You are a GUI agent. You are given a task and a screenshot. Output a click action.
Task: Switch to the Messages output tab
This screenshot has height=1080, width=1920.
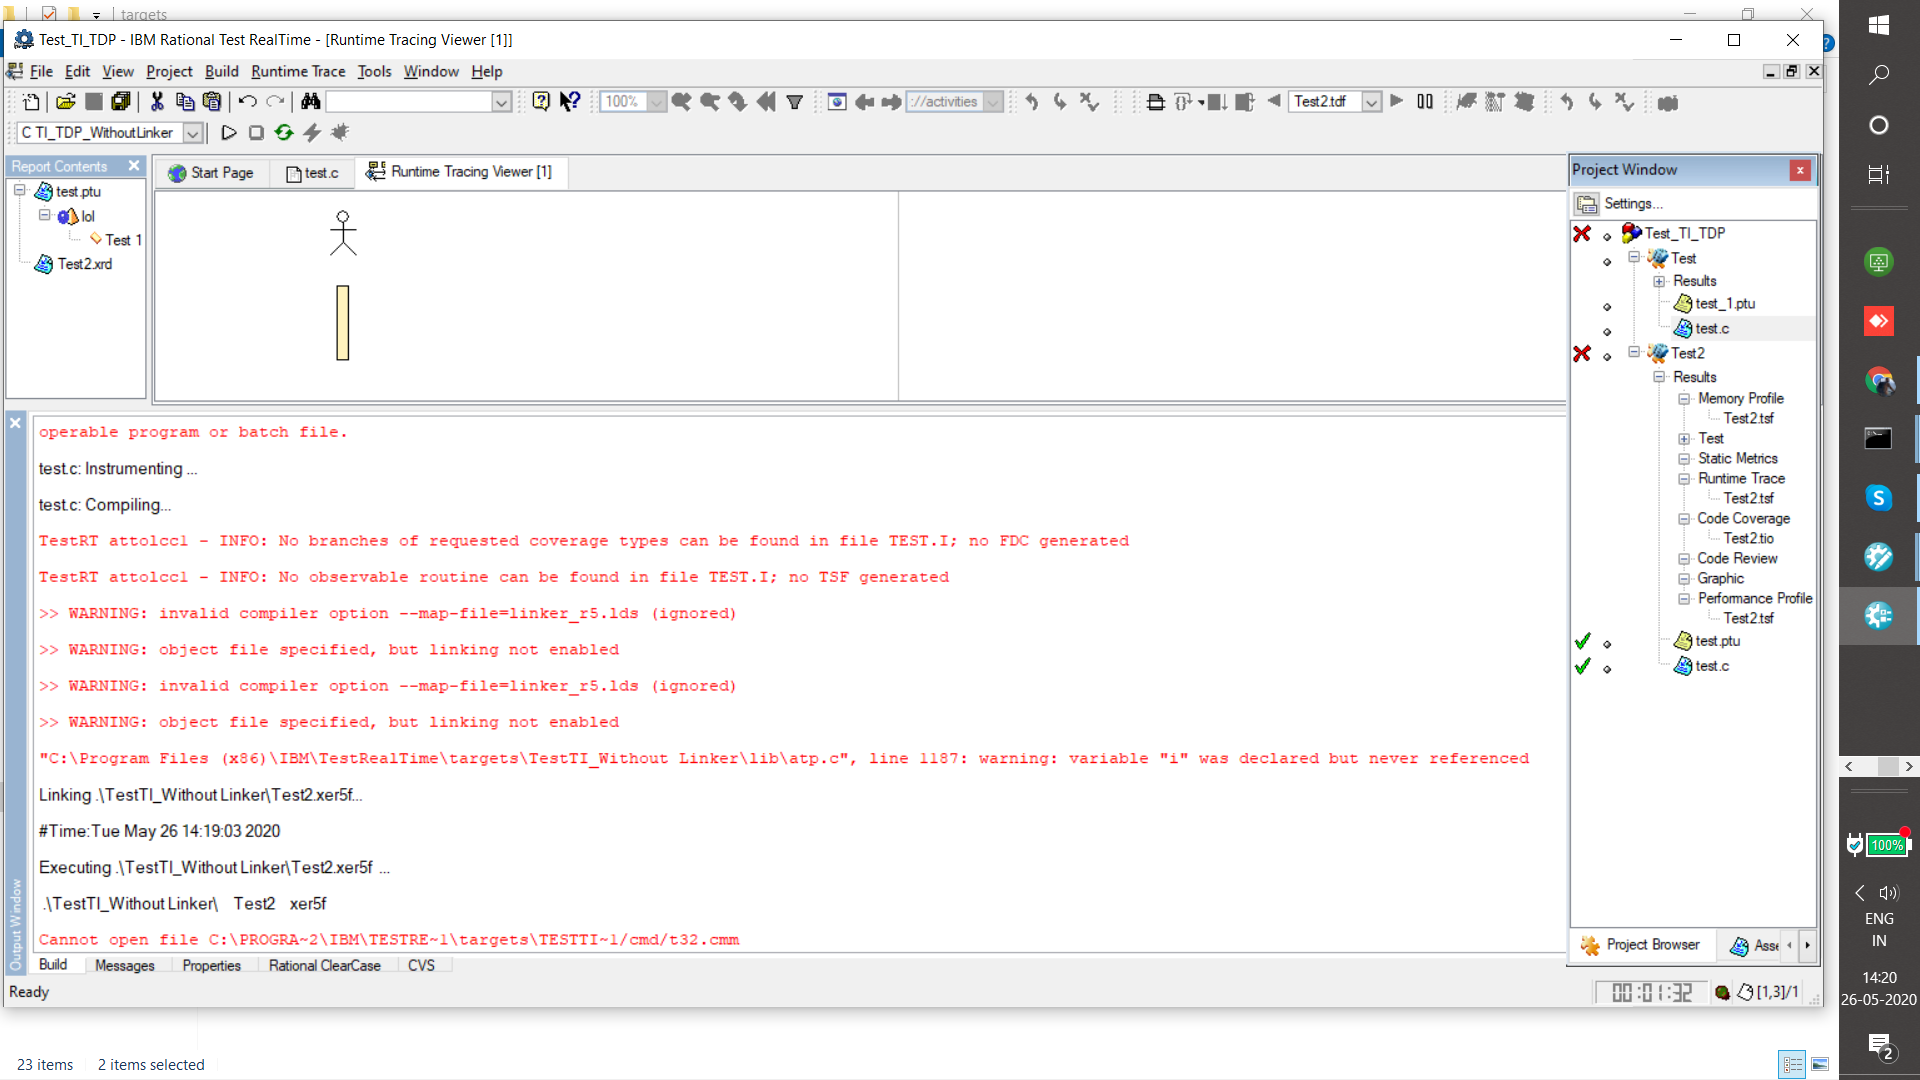click(x=124, y=966)
